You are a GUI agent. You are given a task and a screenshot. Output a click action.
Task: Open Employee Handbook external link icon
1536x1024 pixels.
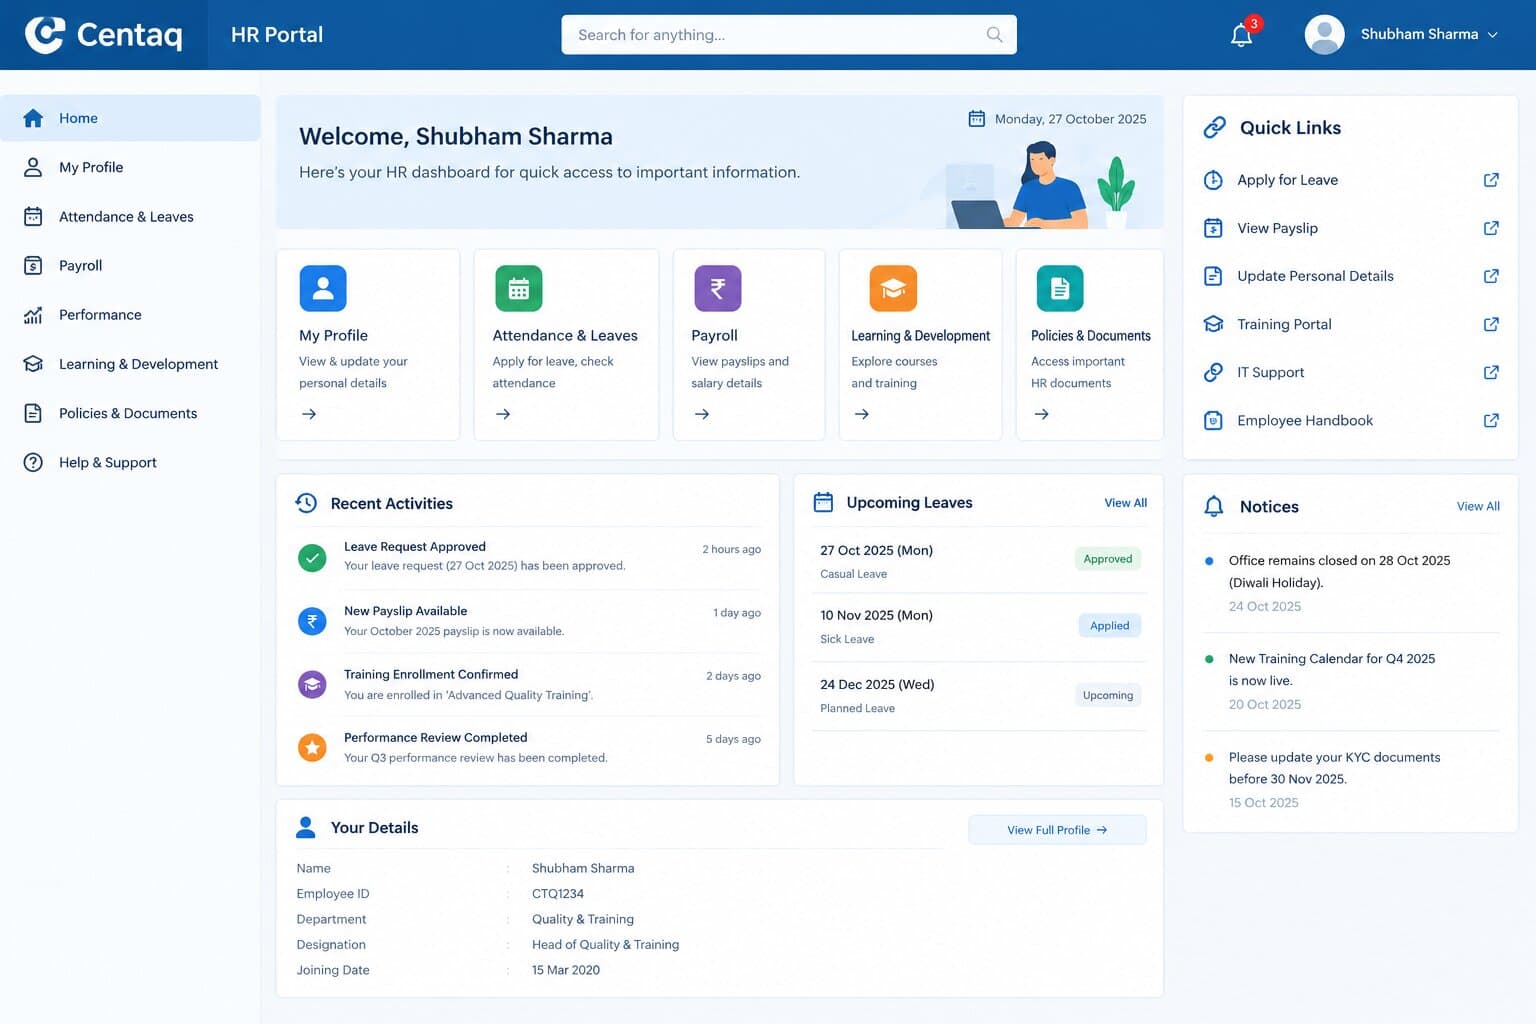click(1491, 421)
